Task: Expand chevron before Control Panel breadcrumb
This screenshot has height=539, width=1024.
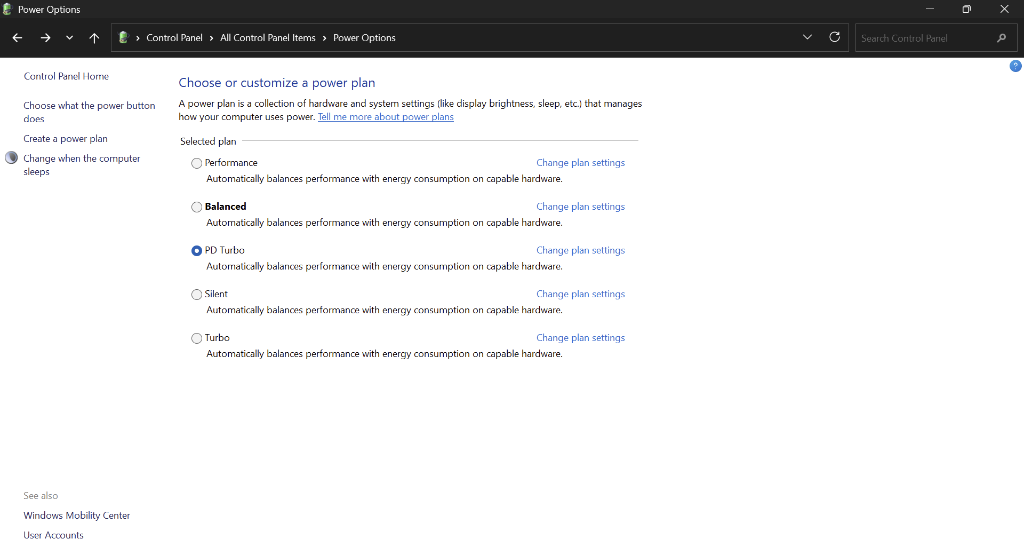Action: 138,38
